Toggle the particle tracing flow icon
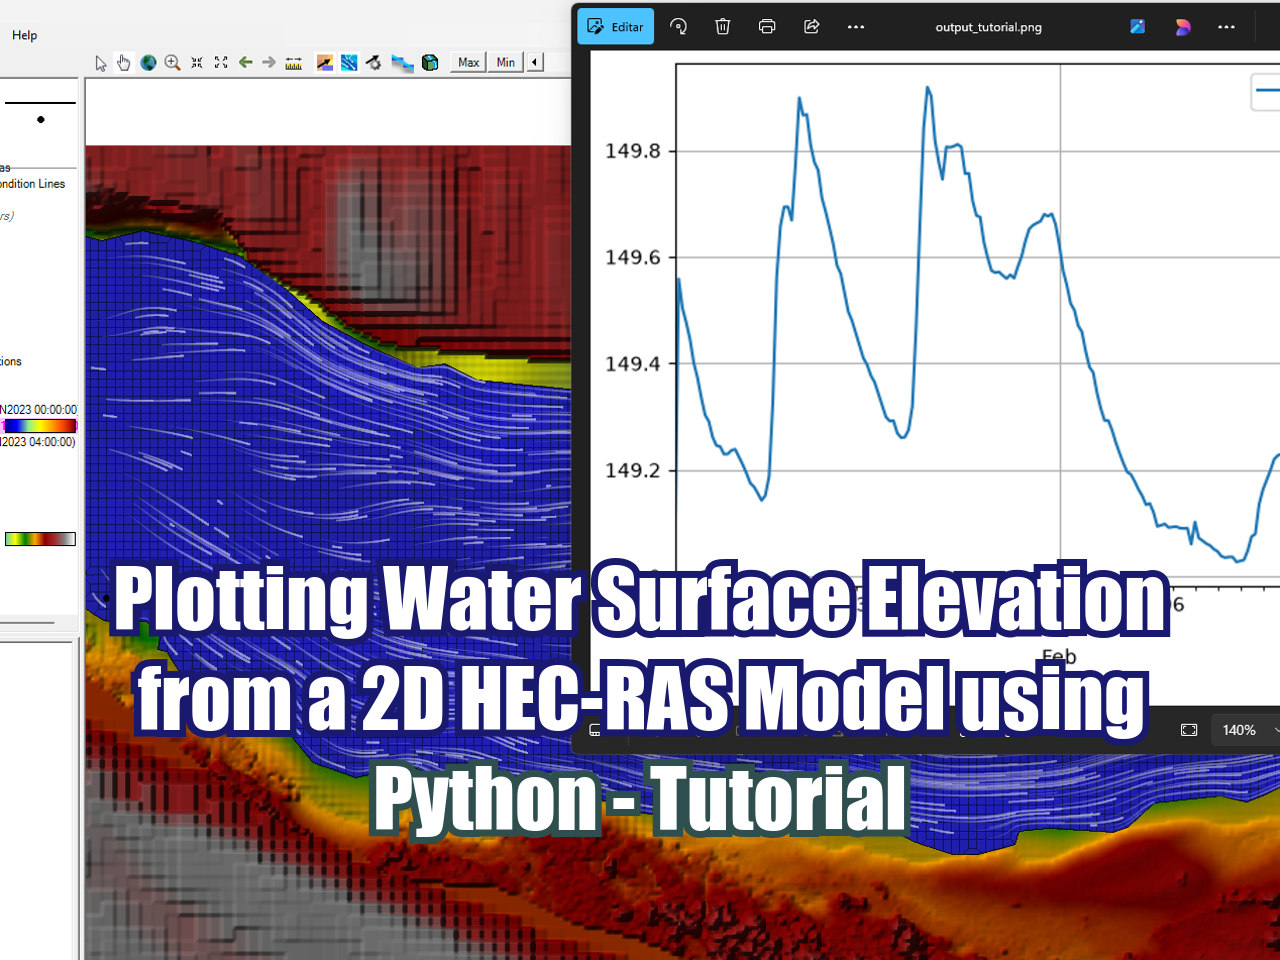This screenshot has width=1280, height=960. 349,63
